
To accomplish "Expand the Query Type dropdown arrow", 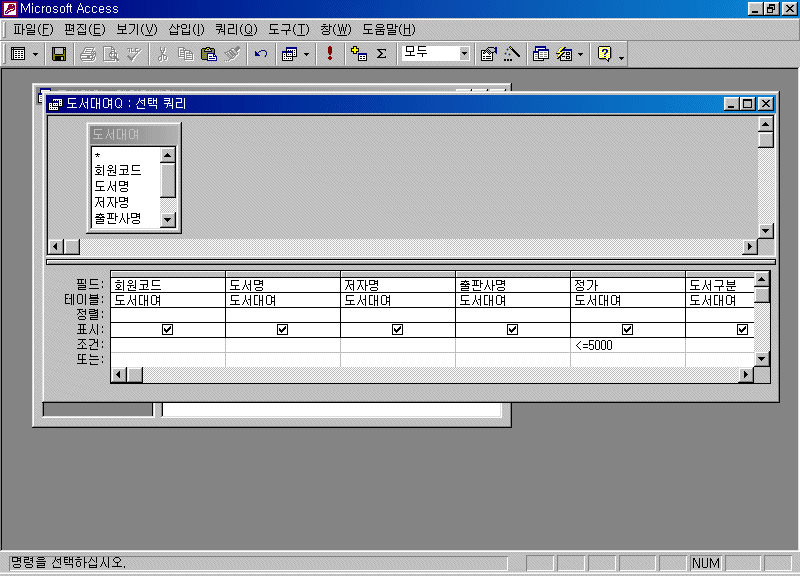I will (x=306, y=54).
